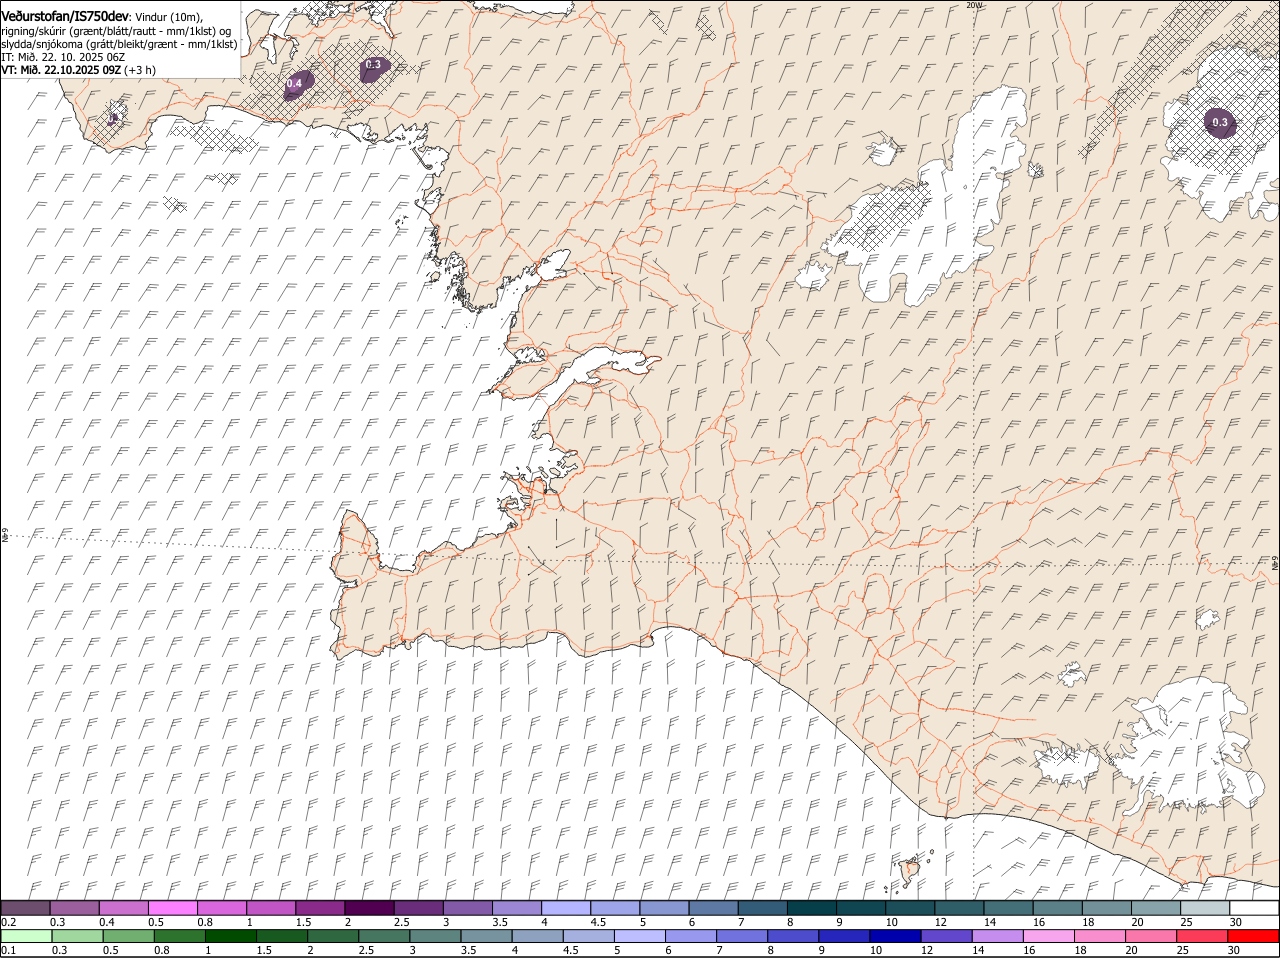Click upper legend swatch between 6 and 7

pos(713,908)
